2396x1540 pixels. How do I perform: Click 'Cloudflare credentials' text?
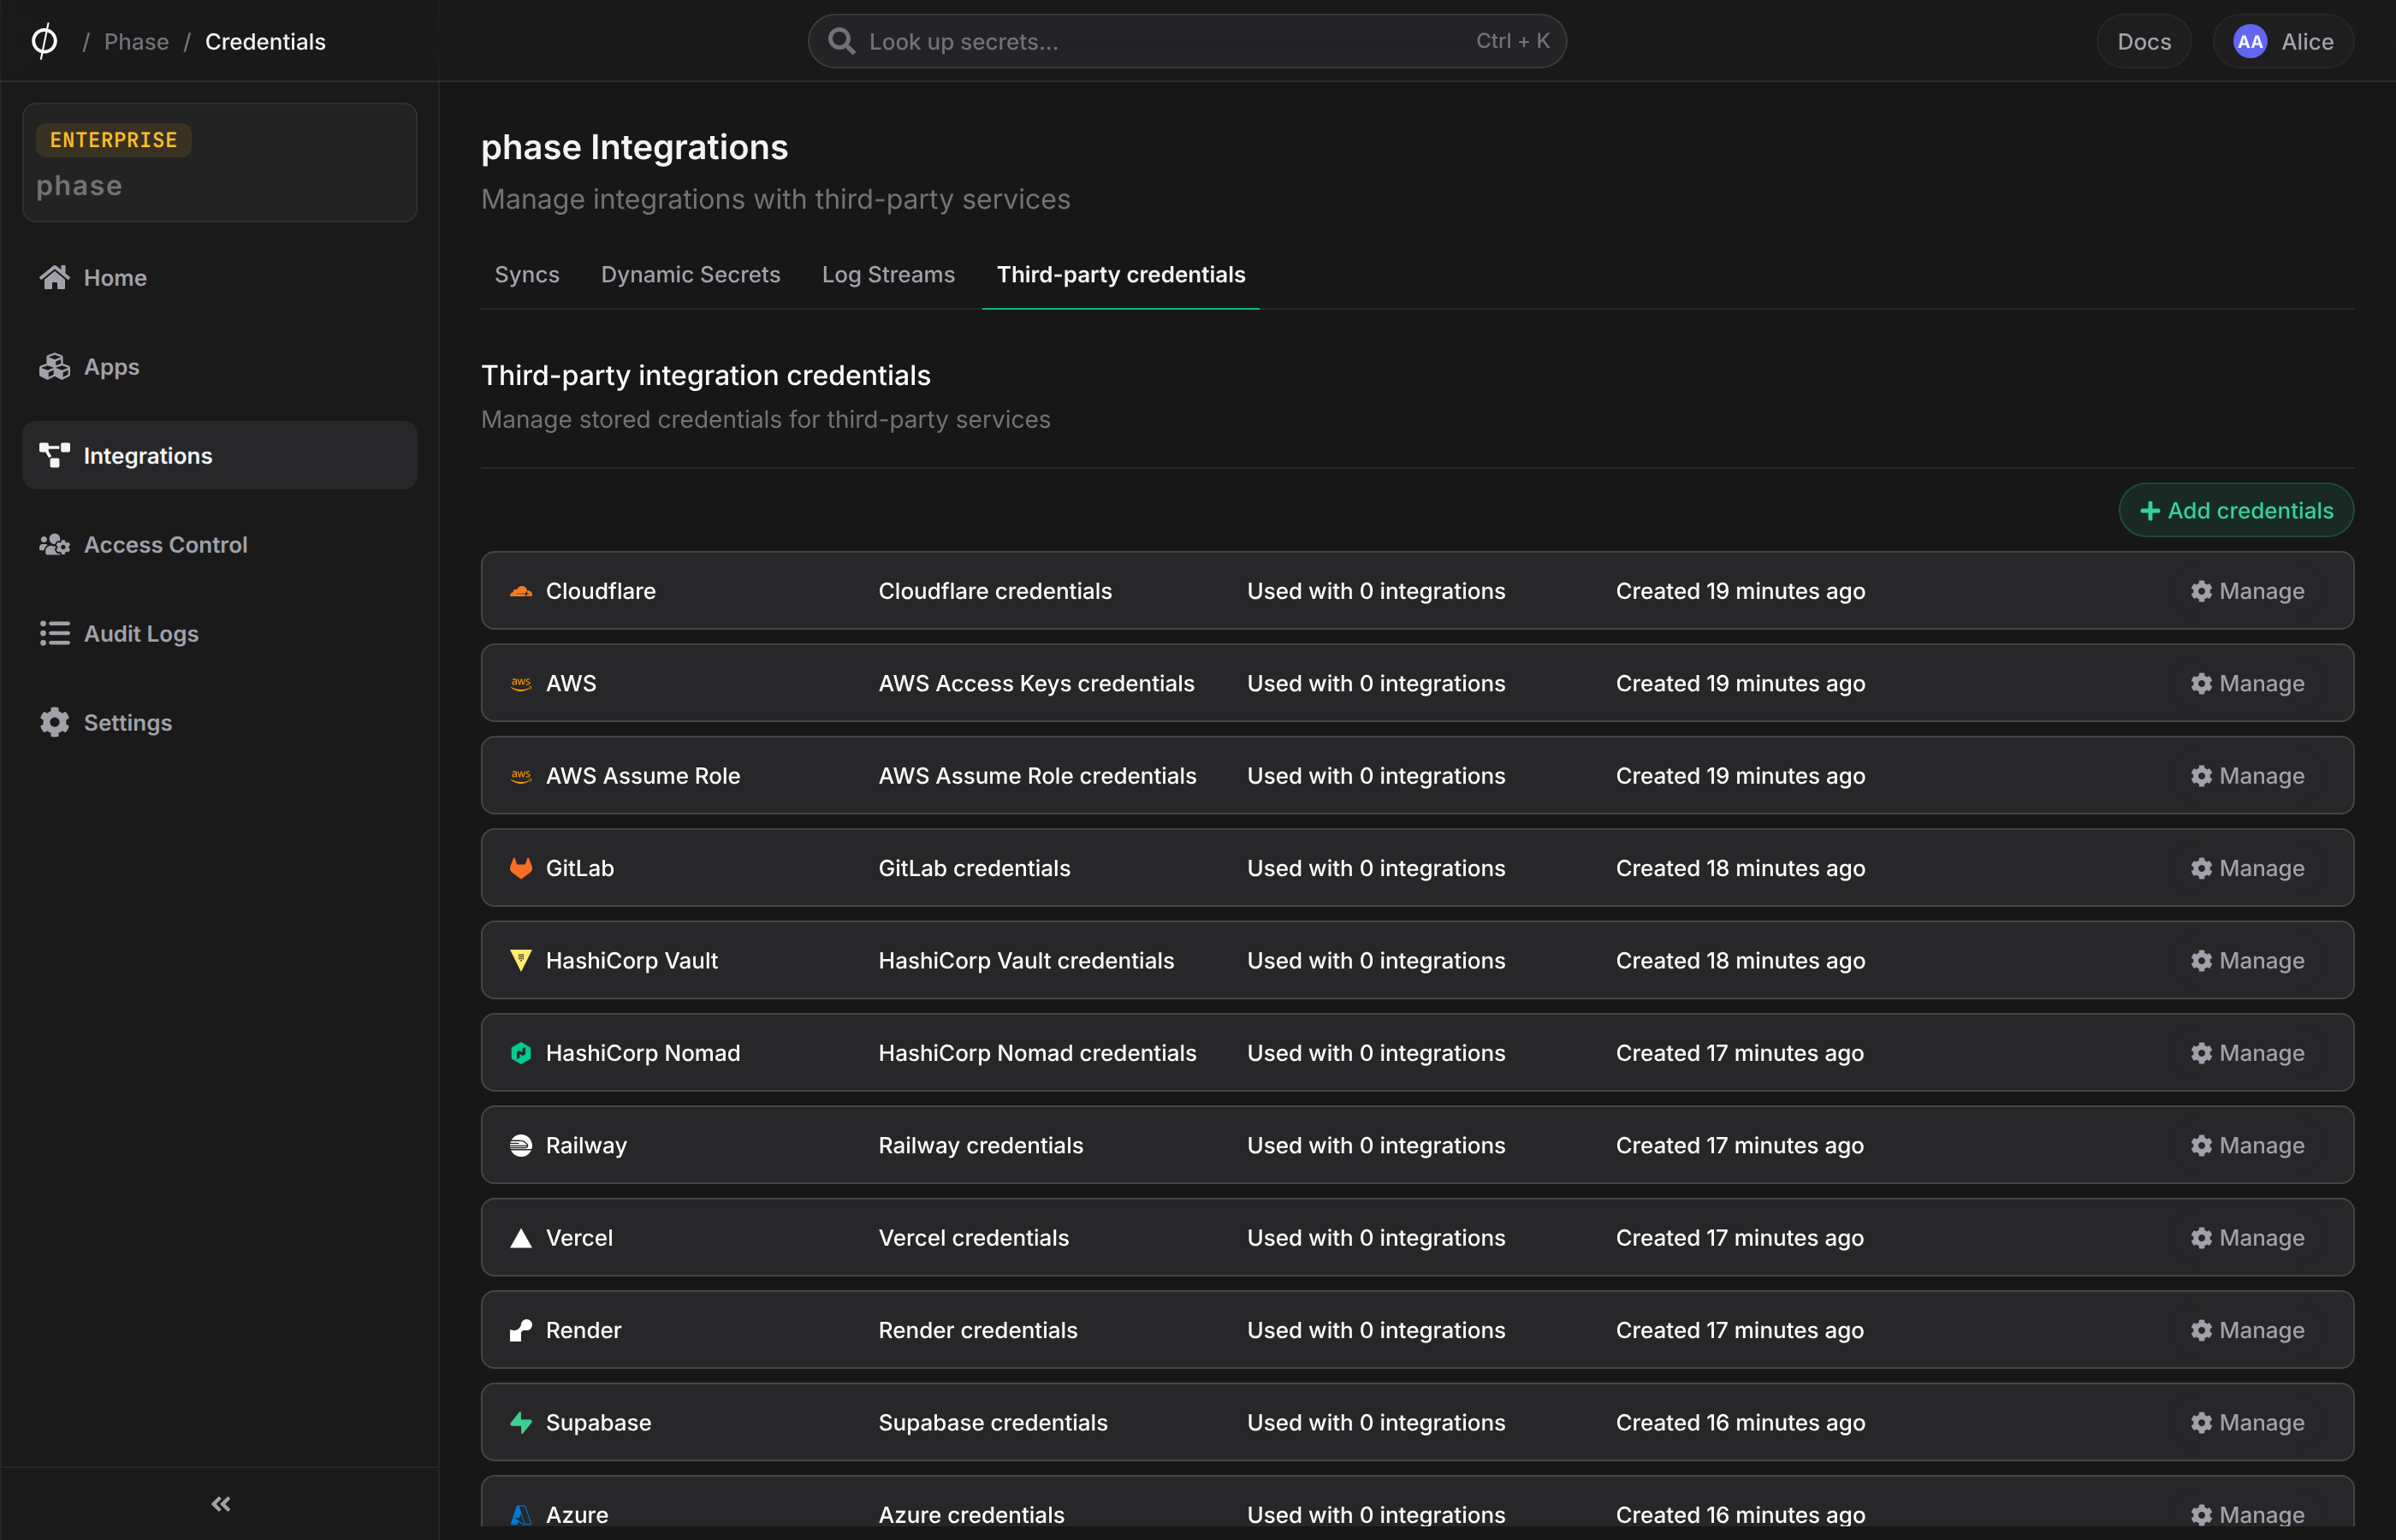tap(995, 591)
